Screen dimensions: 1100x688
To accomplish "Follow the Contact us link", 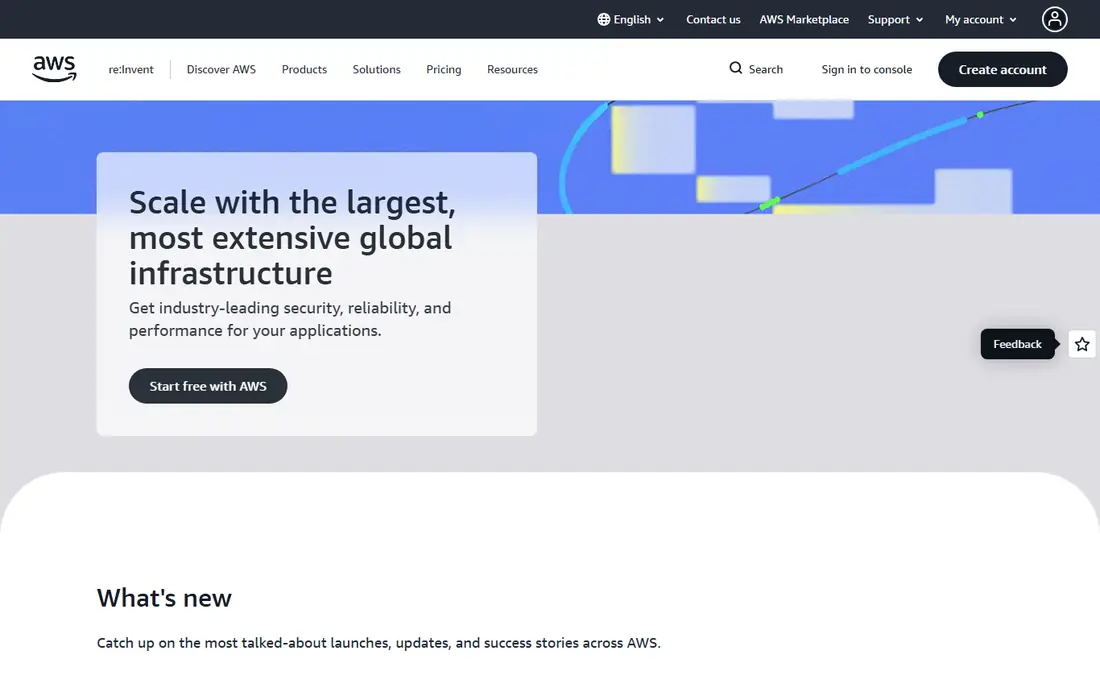I will pos(713,20).
